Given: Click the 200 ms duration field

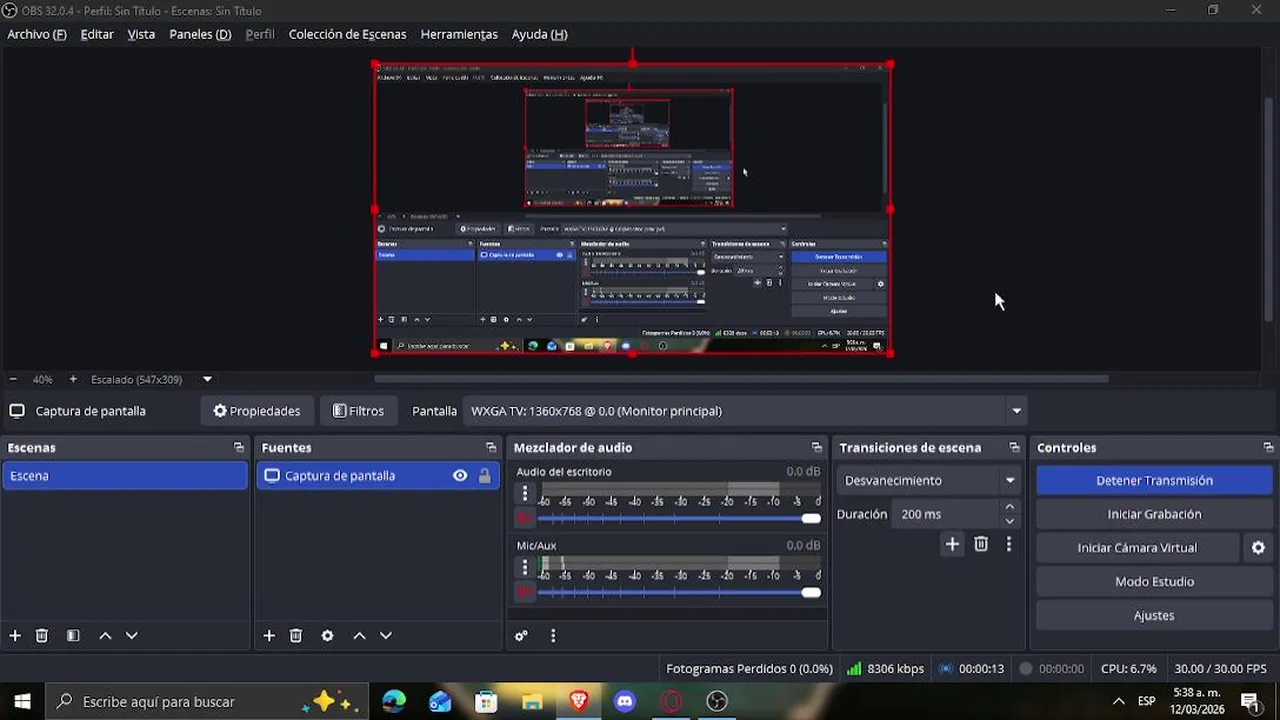Looking at the screenshot, I should [946, 514].
